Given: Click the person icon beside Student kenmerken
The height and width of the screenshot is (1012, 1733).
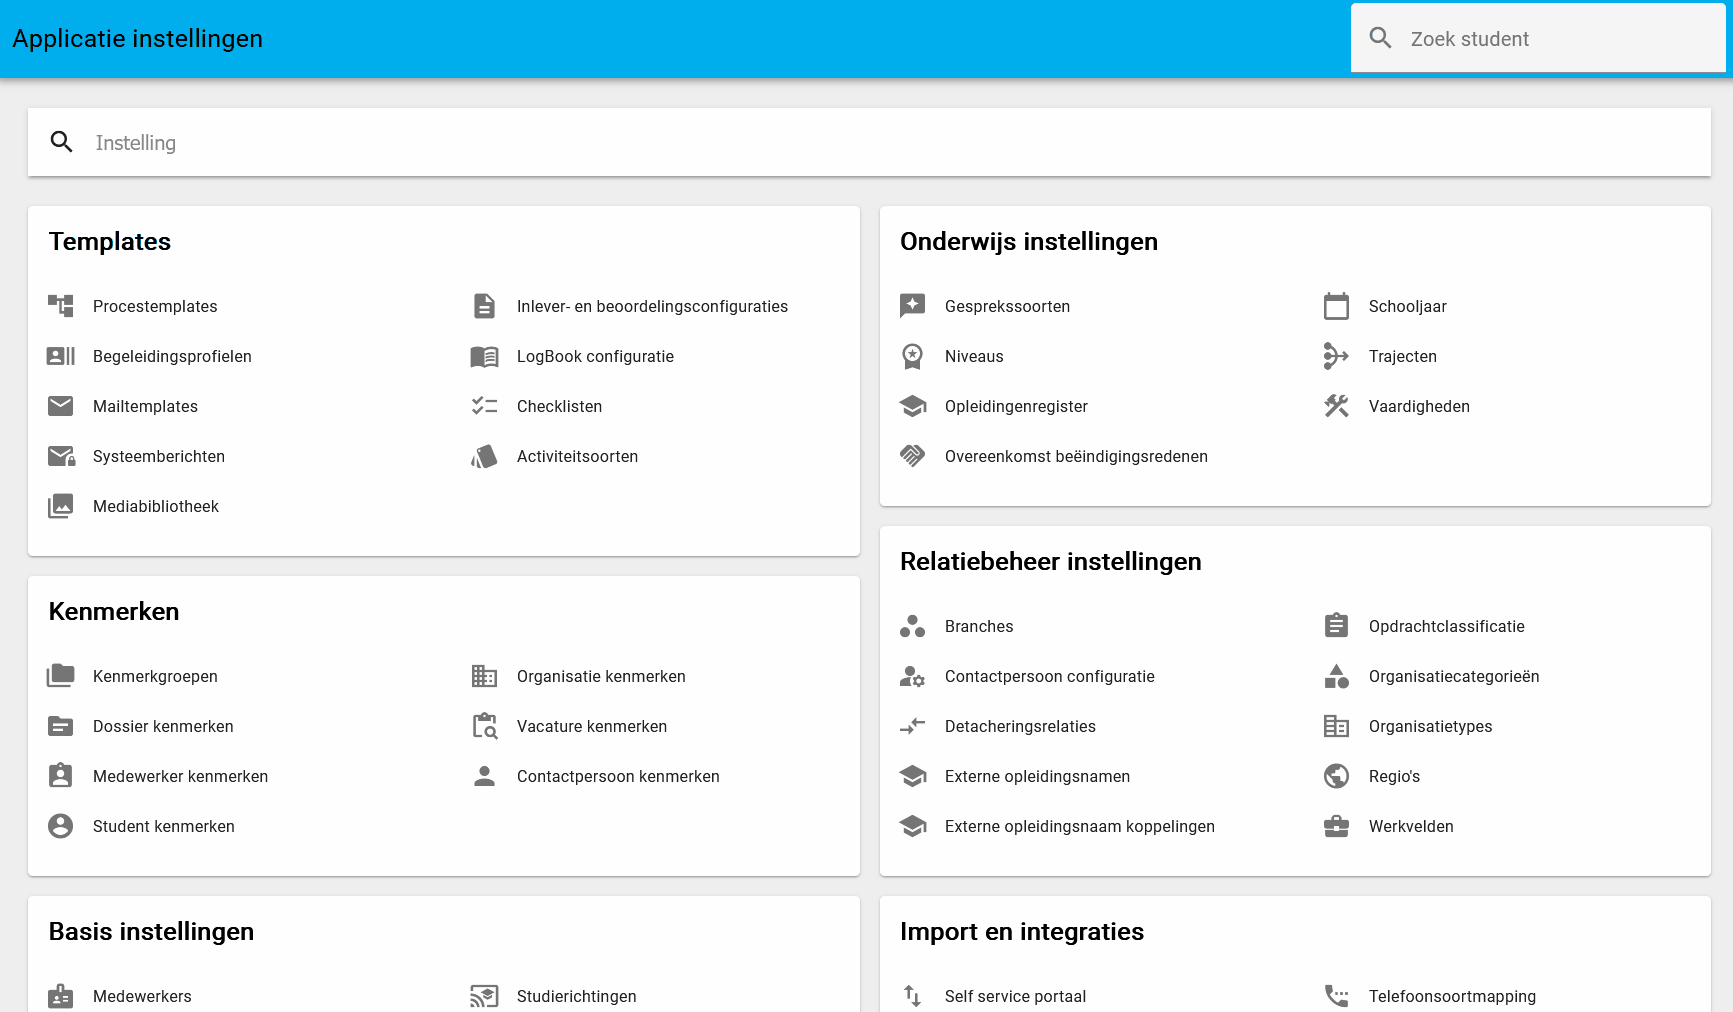Looking at the screenshot, I should click(61, 826).
